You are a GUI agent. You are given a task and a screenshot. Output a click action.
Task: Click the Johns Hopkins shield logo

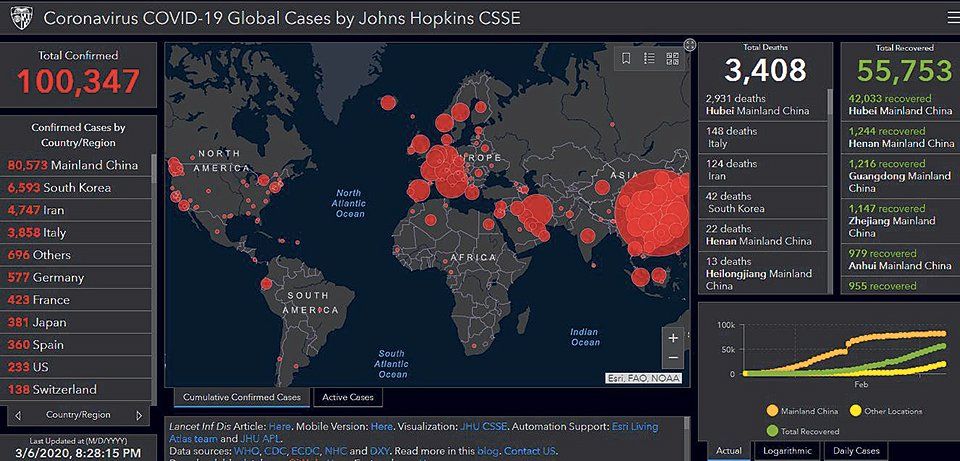[21, 18]
